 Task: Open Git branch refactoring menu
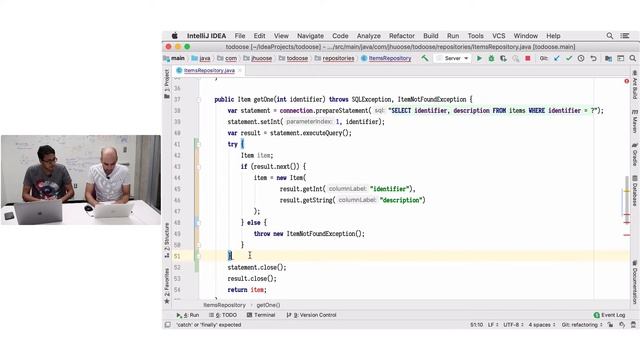tap(582, 325)
